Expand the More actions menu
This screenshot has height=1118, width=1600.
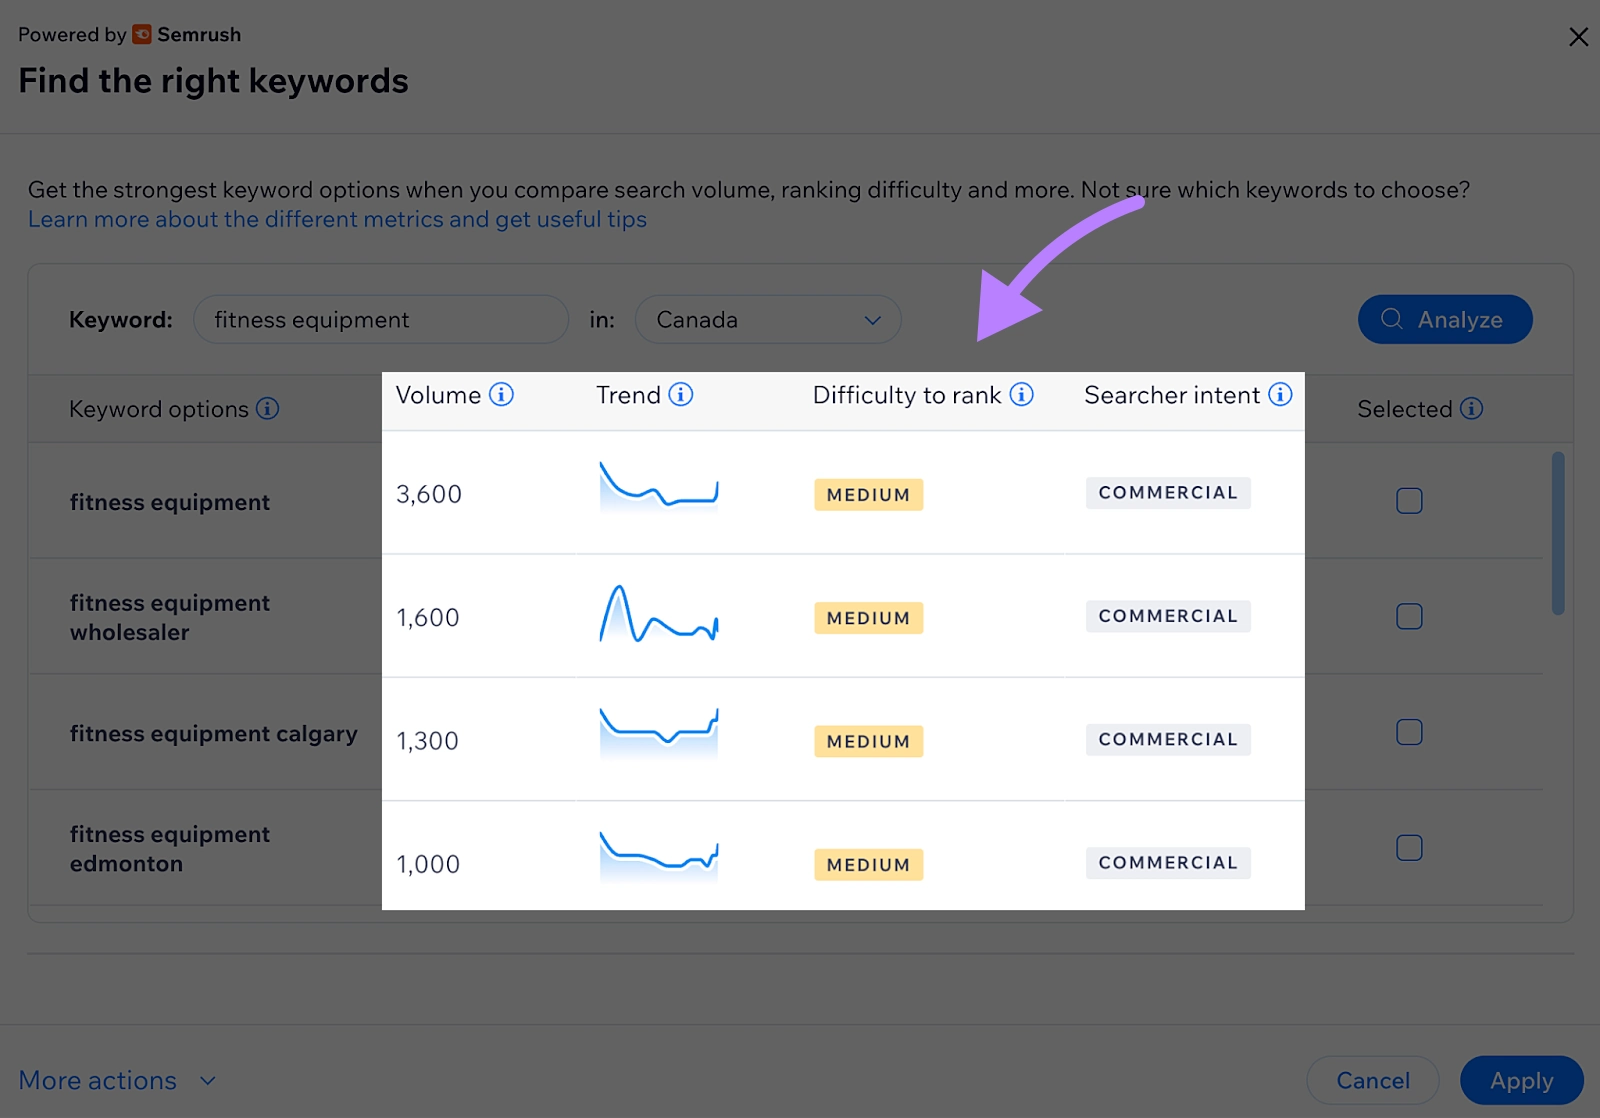(117, 1081)
